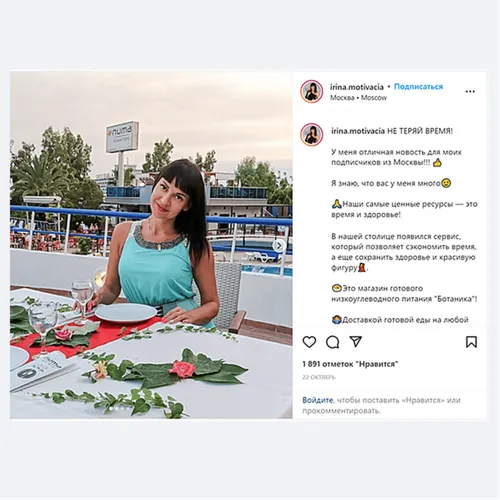
Task: Click the thumbs-up emoji in caption
Action: (x=437, y=163)
